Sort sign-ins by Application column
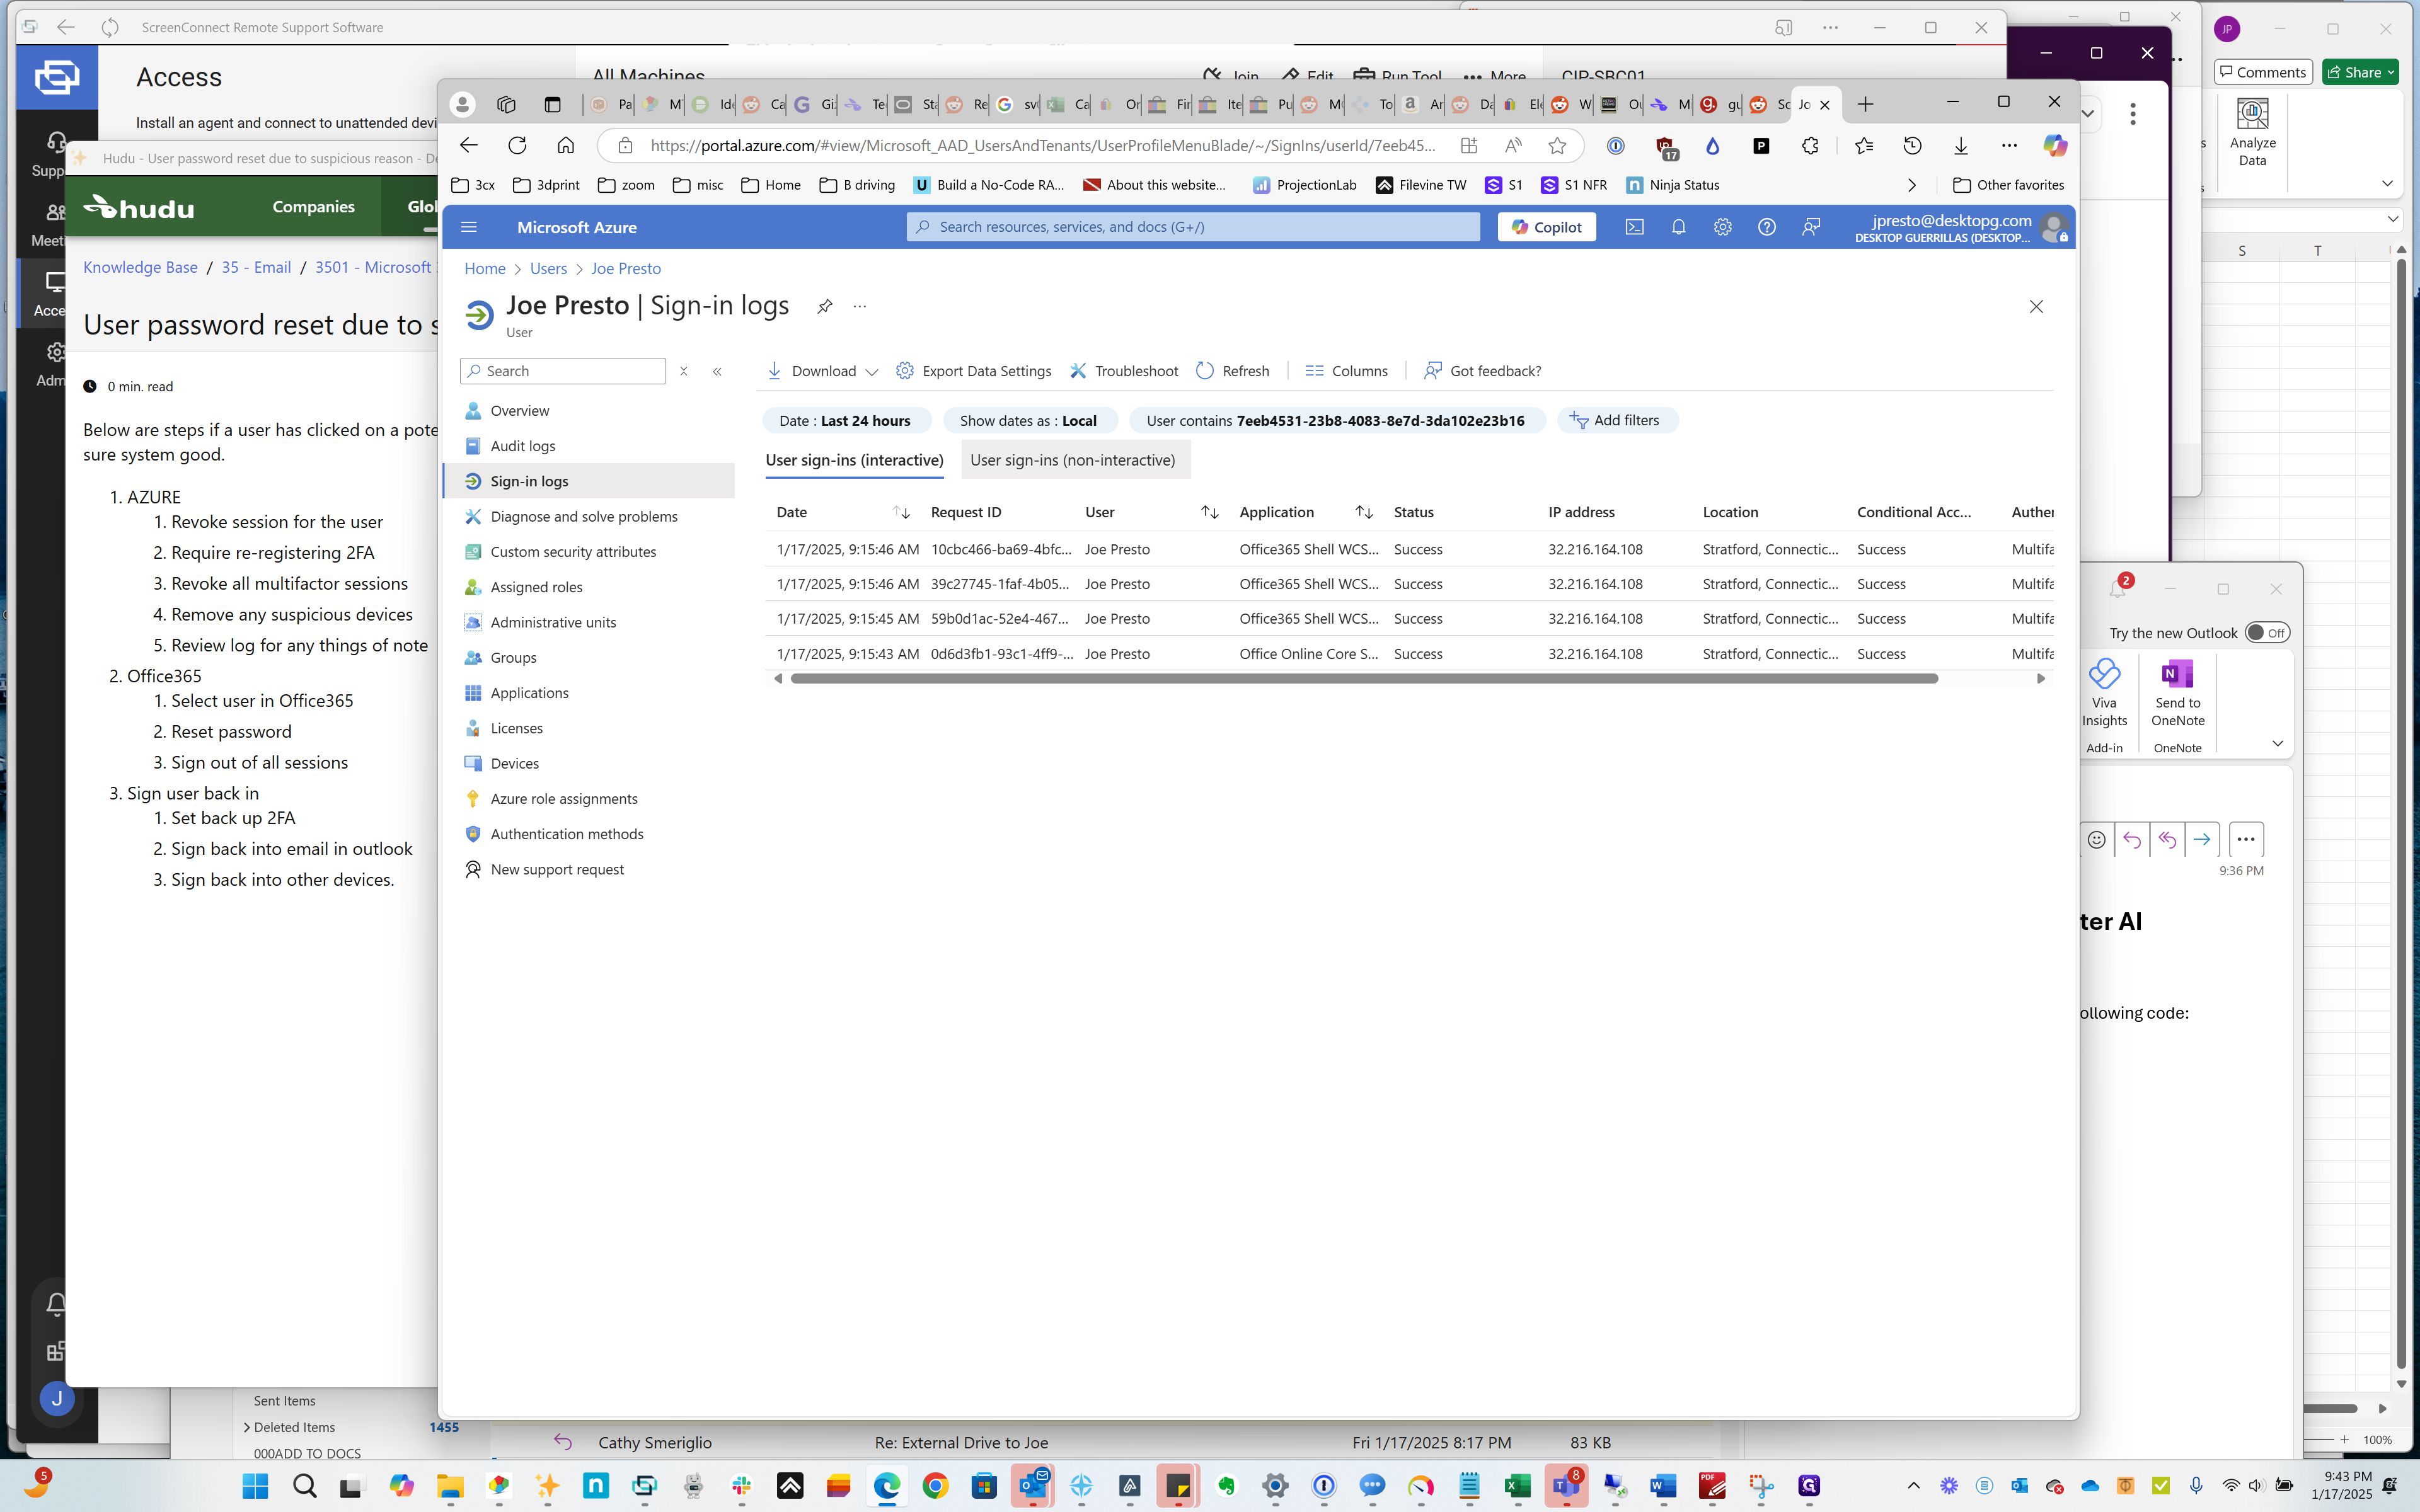Image resolution: width=2420 pixels, height=1512 pixels. point(1363,512)
